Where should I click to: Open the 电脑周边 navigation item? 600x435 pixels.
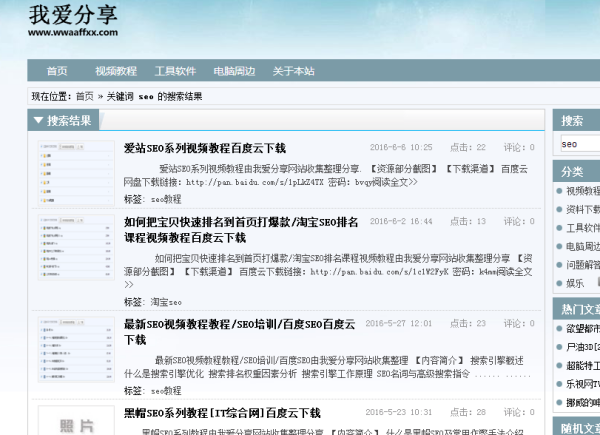pyautogui.click(x=234, y=71)
